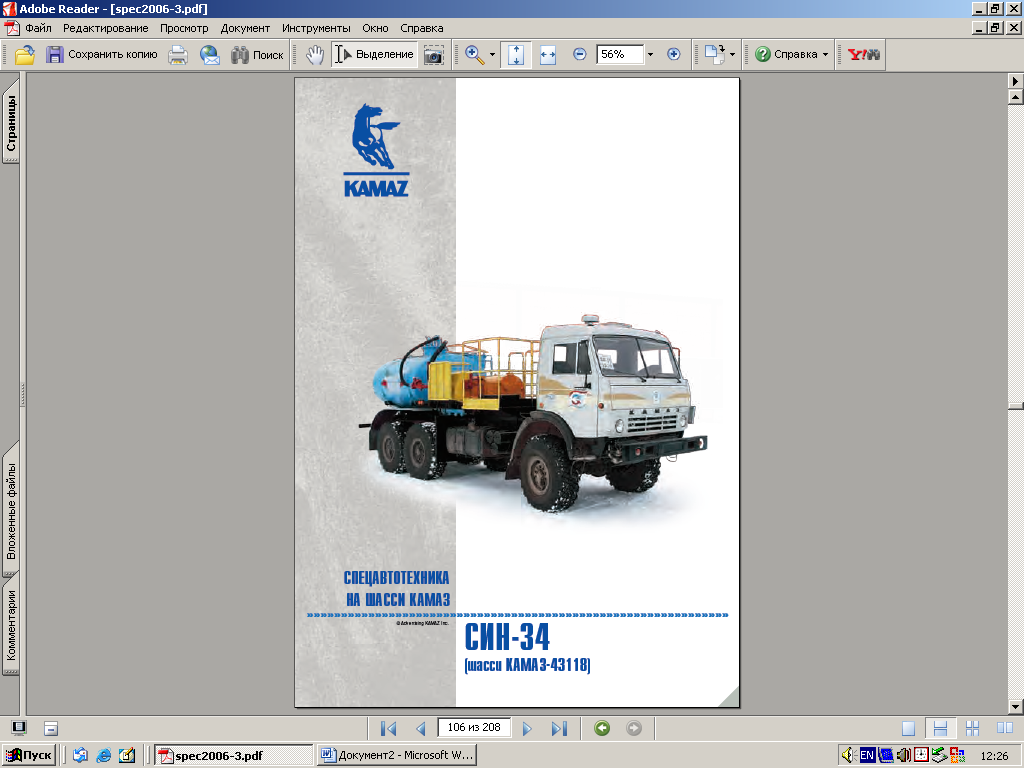Open the Редактирование menu
This screenshot has height=768, width=1024.
click(x=106, y=28)
